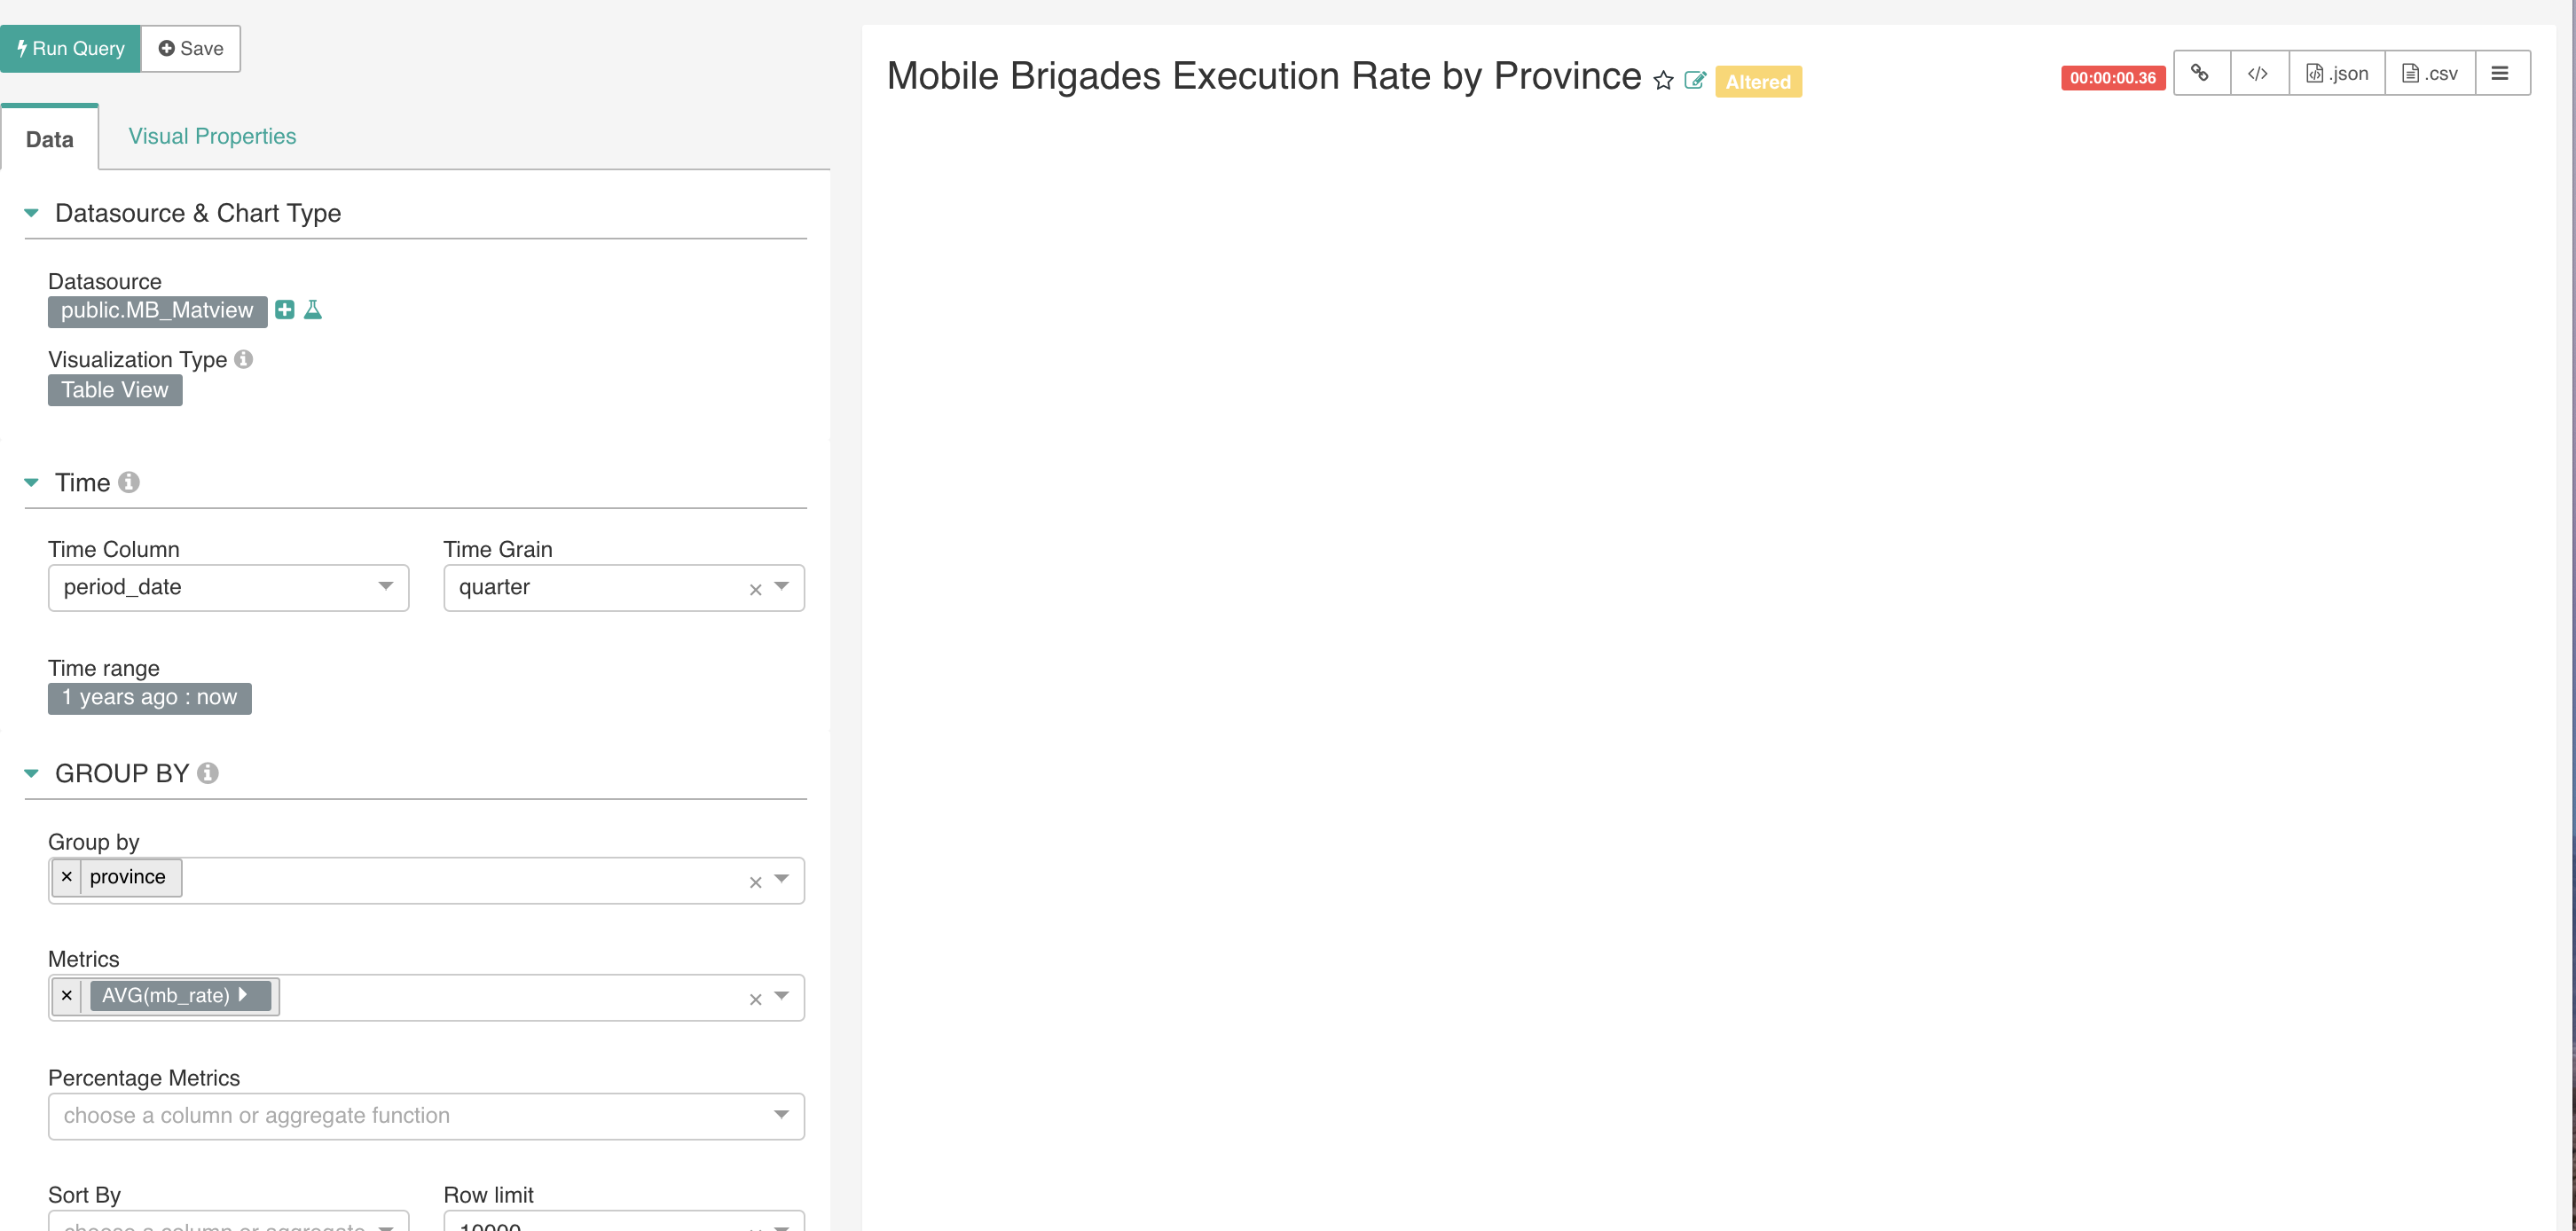
Task: Open the view query code icon
Action: pyautogui.click(x=2259, y=72)
